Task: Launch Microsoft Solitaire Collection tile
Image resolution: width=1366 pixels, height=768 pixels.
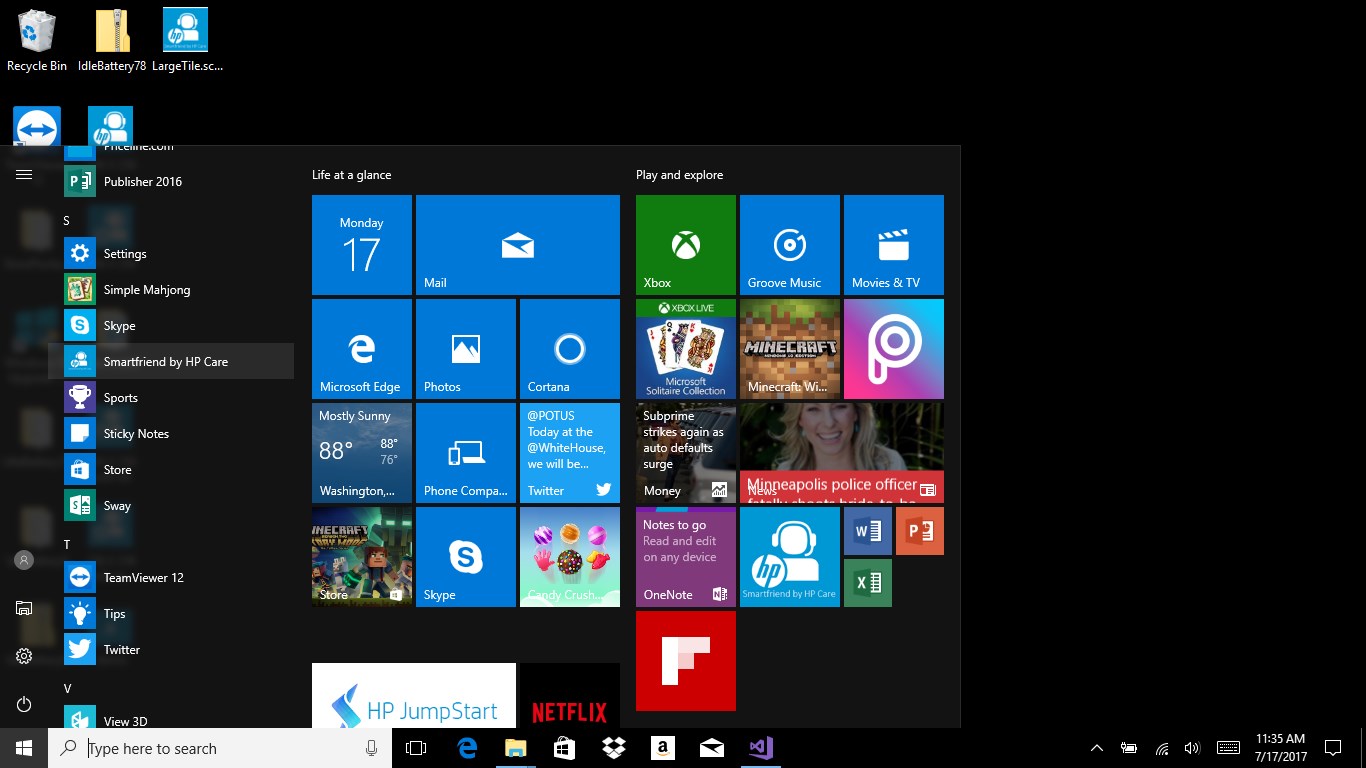Action: pyautogui.click(x=686, y=349)
